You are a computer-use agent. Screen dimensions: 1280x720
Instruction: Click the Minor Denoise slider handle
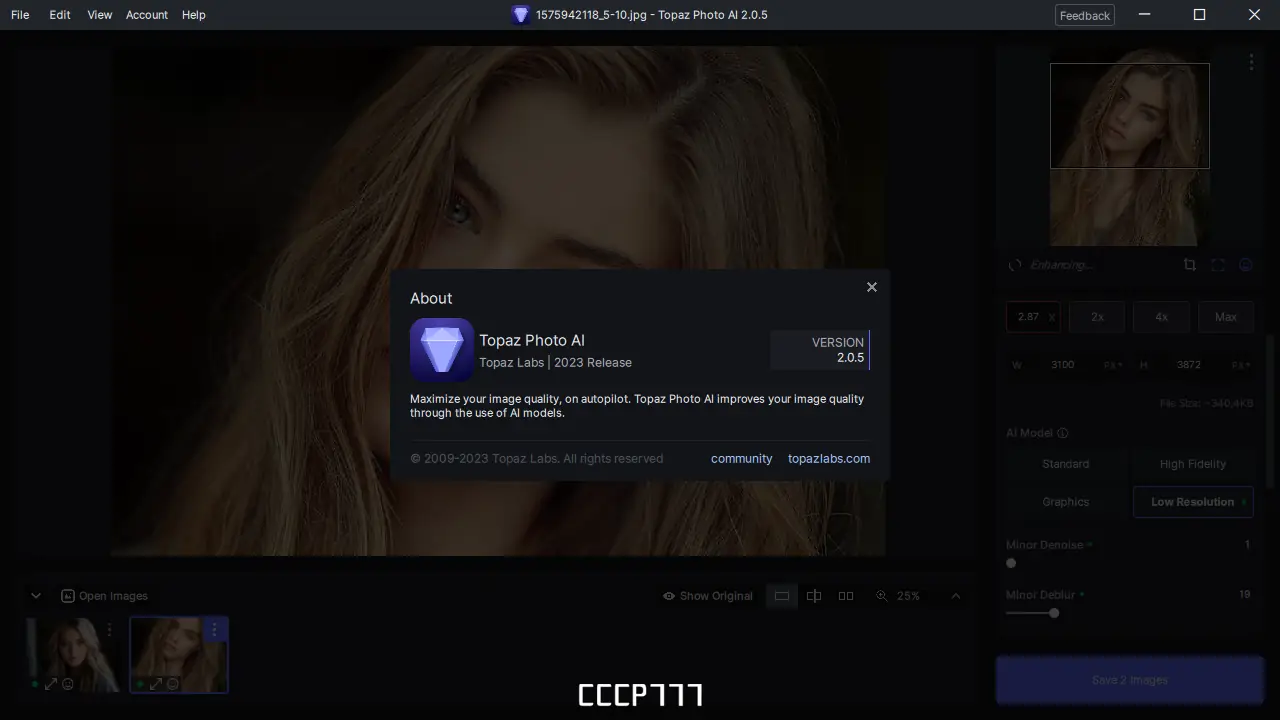coord(1011,563)
